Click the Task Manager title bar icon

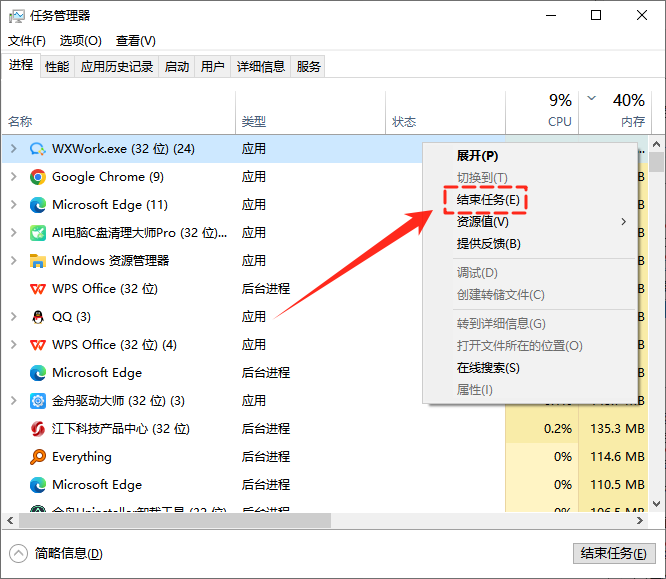click(x=17, y=16)
